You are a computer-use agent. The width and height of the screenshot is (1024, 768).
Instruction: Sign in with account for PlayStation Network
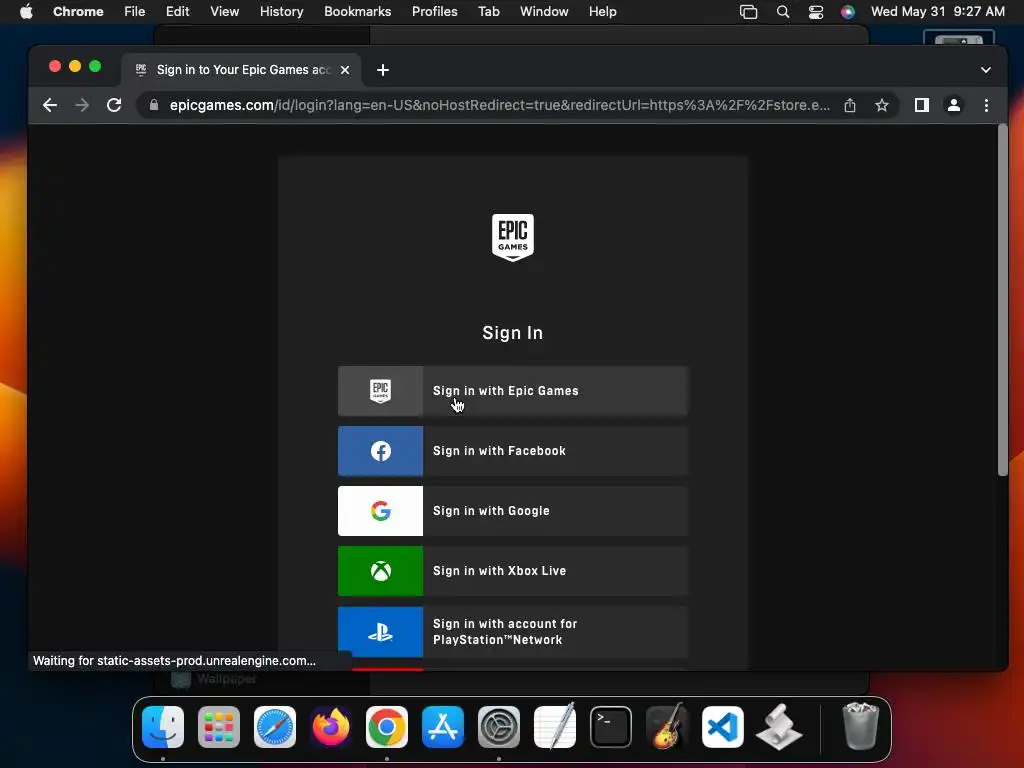[513, 632]
